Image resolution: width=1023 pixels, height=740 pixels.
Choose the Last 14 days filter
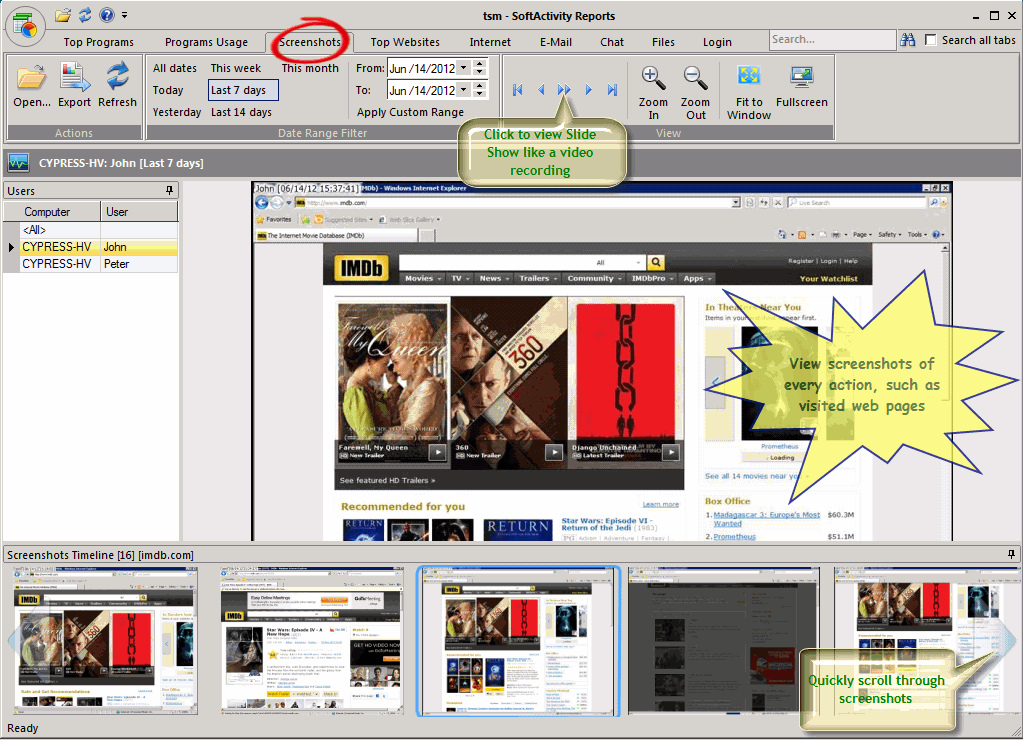click(x=241, y=112)
